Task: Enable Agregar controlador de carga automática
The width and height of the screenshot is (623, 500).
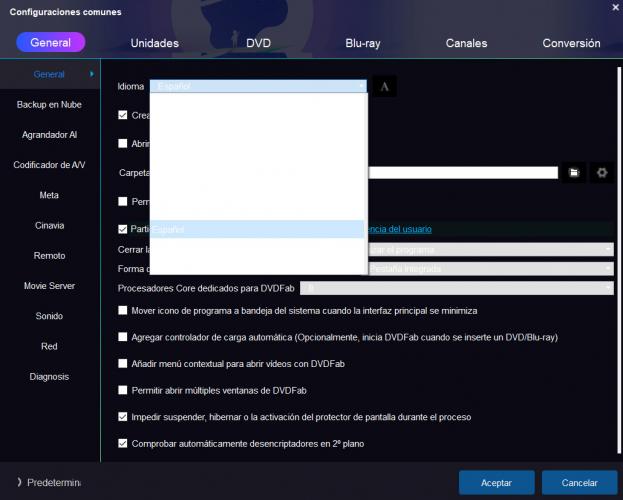Action: coord(122,337)
